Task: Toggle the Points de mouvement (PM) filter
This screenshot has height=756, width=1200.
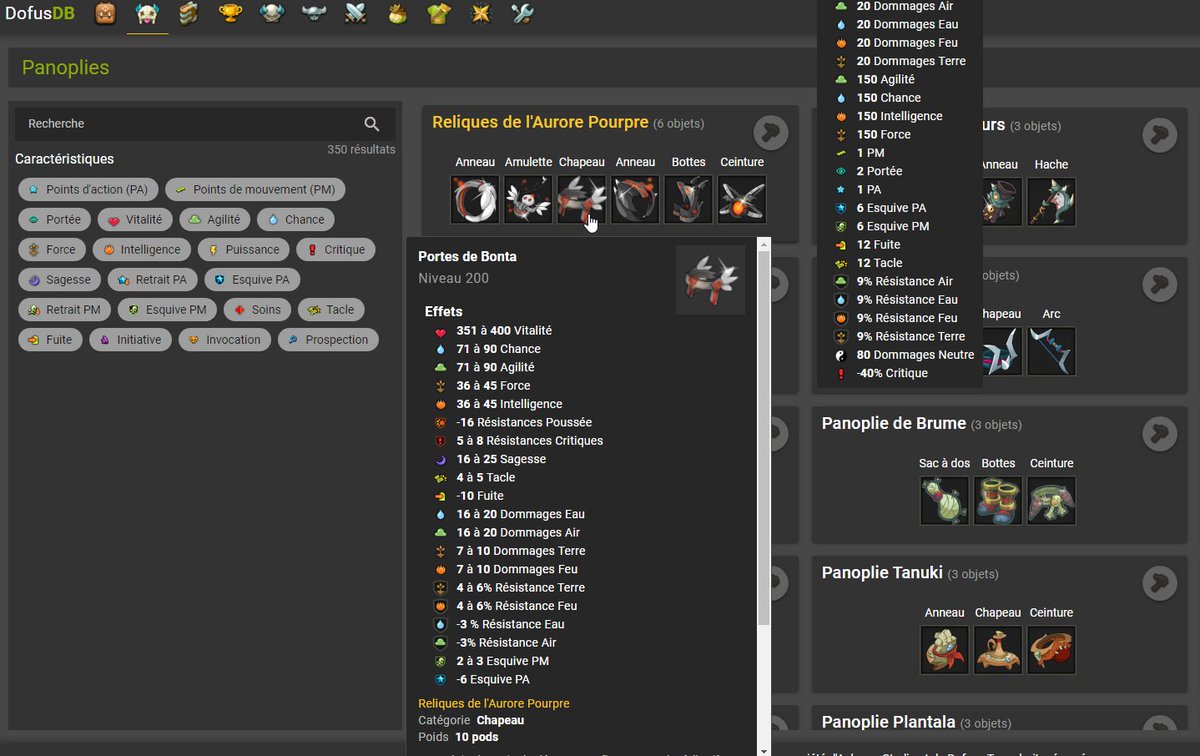Action: click(255, 190)
